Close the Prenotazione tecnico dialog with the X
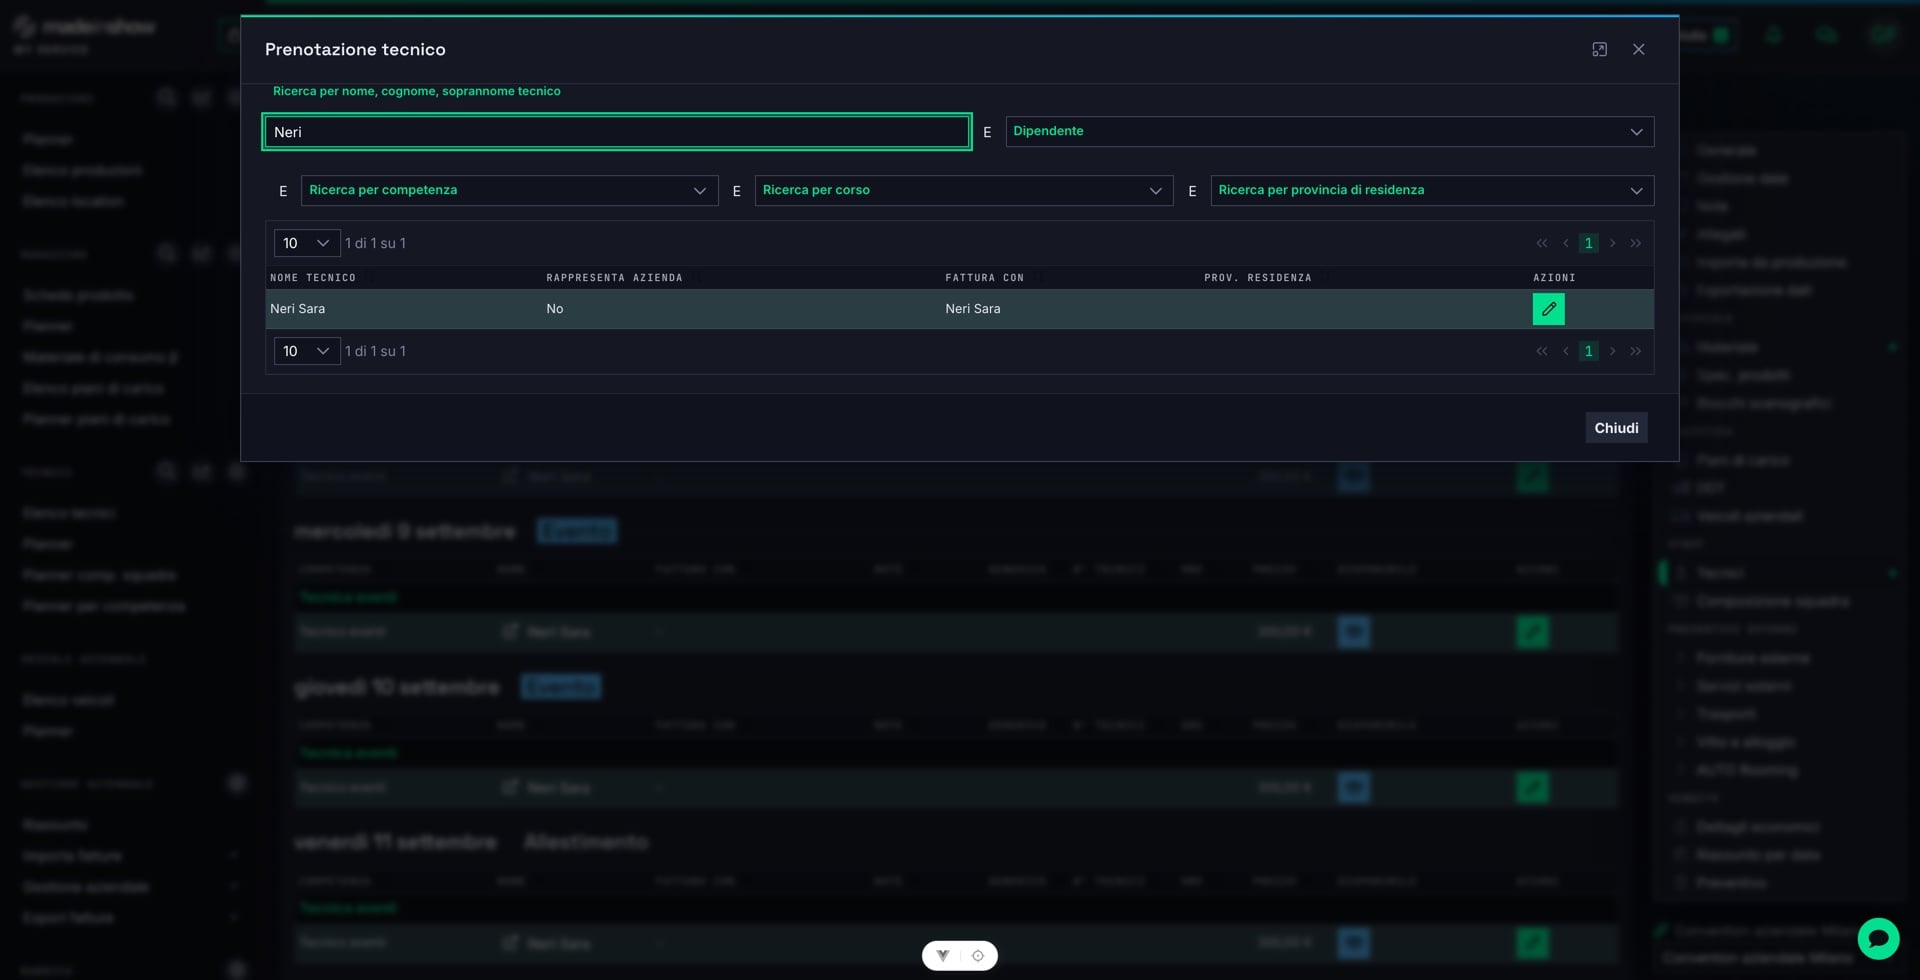1920x980 pixels. (x=1638, y=49)
